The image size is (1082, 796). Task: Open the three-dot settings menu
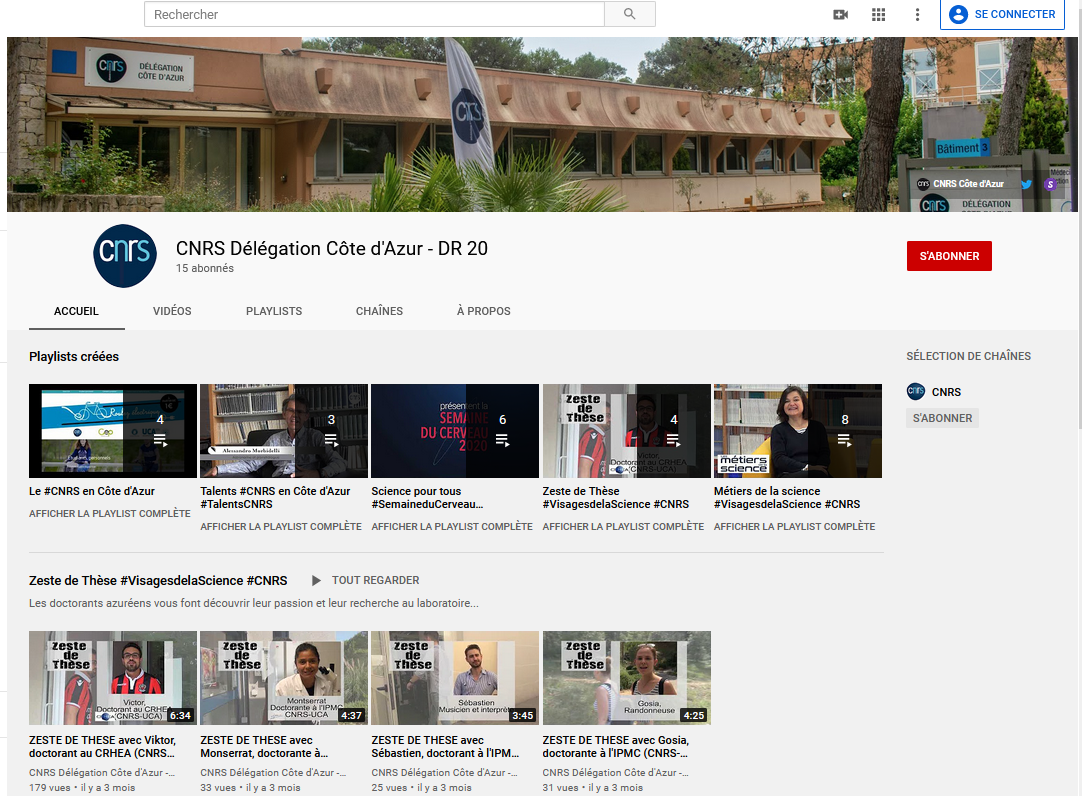[917, 14]
